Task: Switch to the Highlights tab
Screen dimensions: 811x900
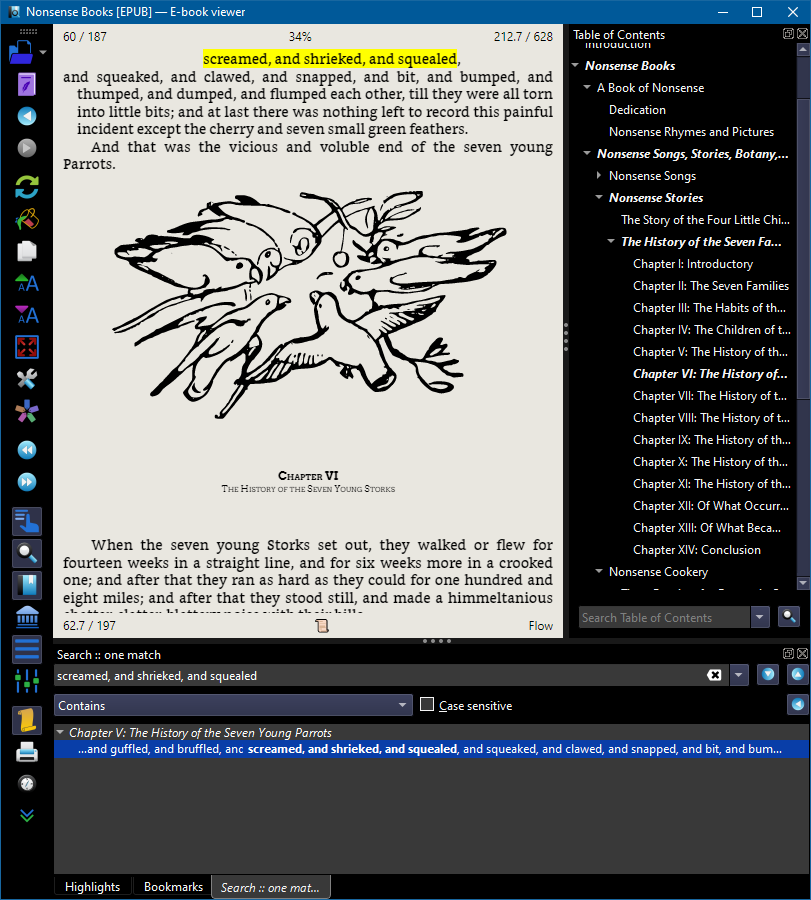Action: [92, 887]
